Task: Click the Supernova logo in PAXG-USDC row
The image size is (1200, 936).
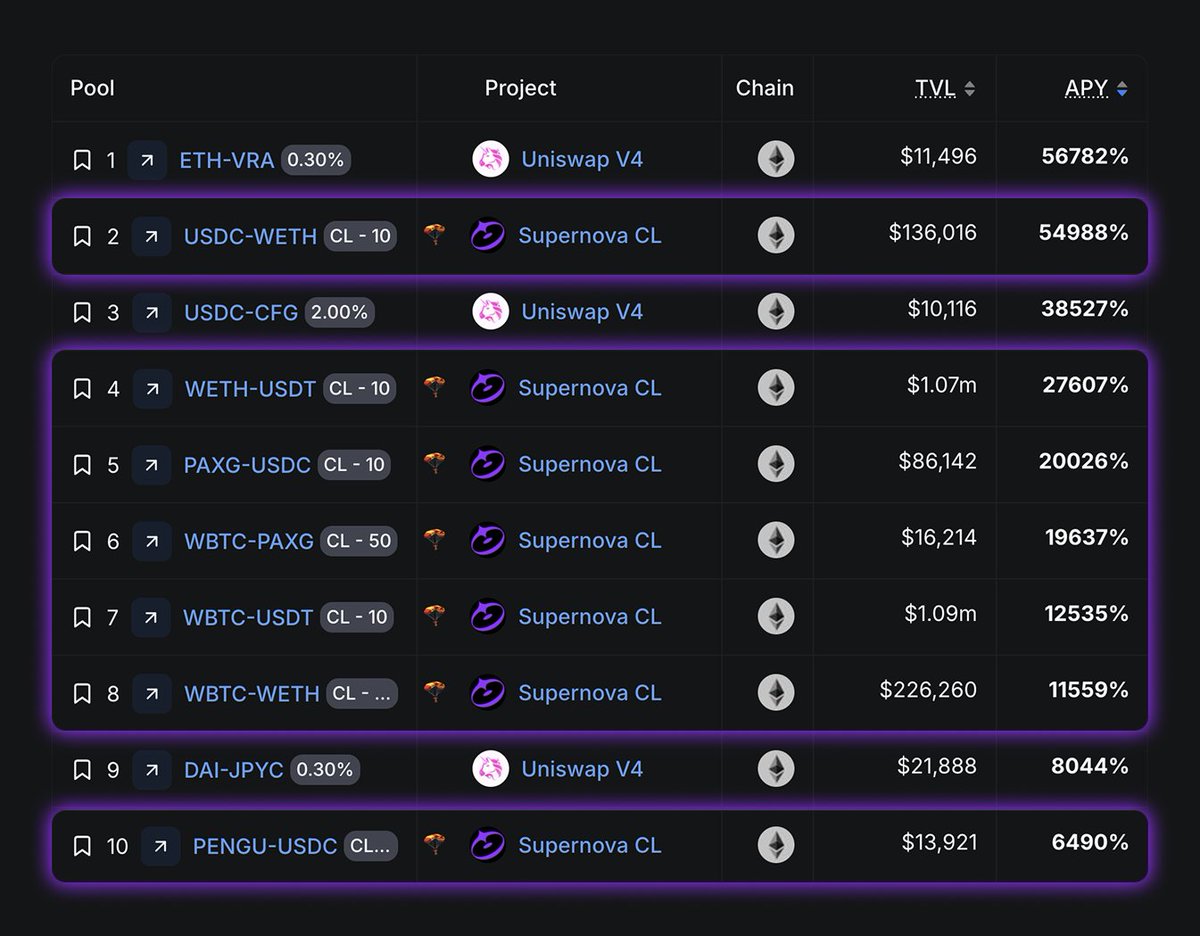Action: point(488,464)
